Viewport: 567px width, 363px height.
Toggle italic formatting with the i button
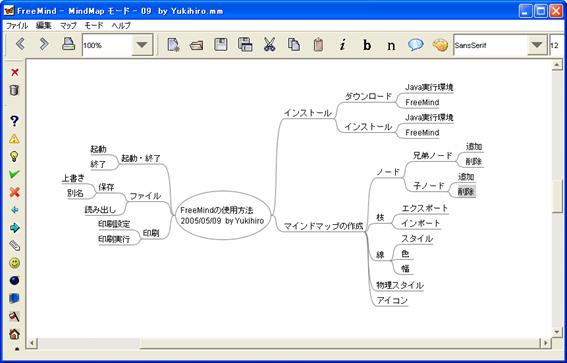coord(342,45)
